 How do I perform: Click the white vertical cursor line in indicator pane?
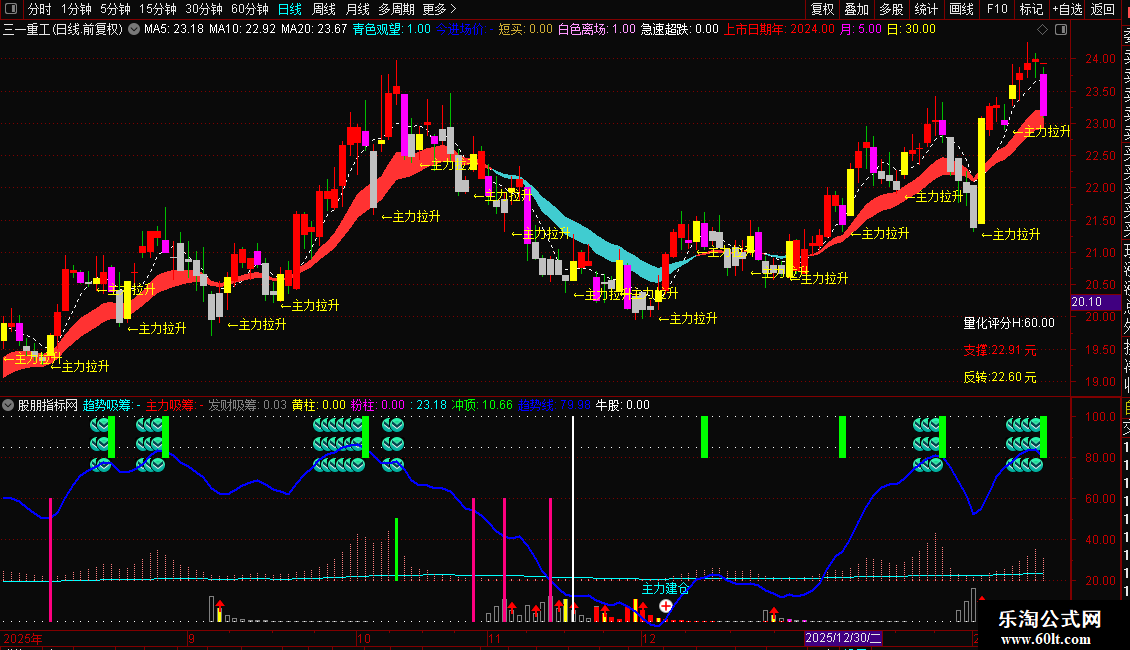573,519
